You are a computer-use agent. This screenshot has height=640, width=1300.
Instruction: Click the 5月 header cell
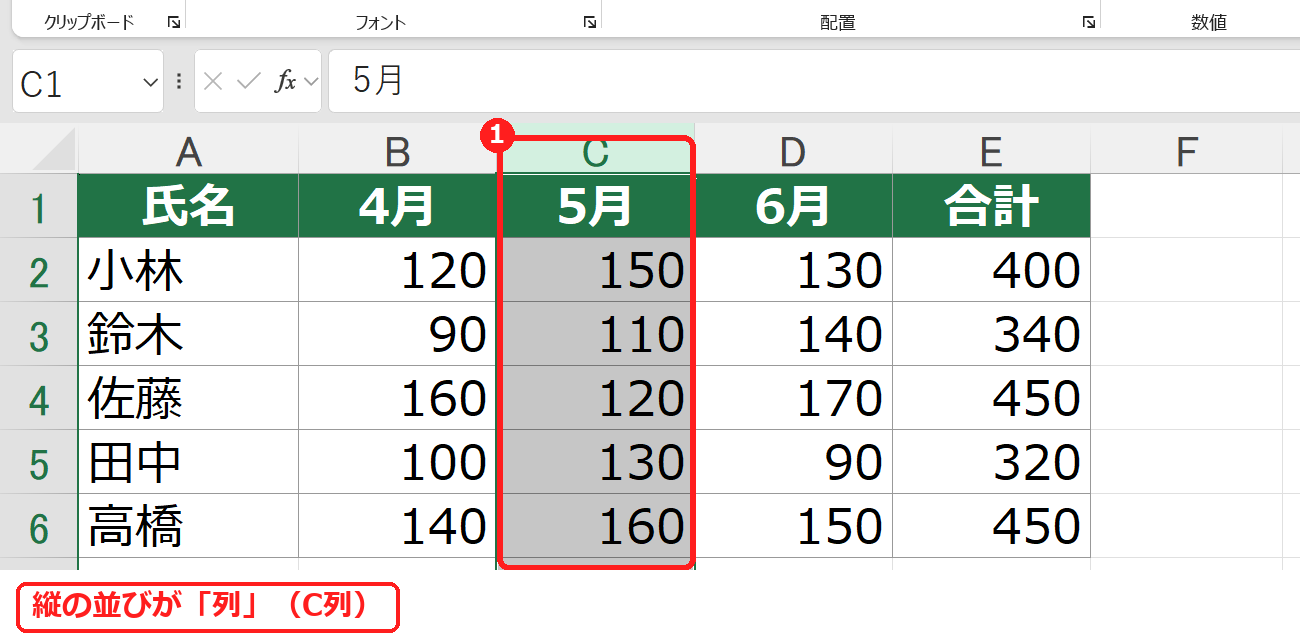[596, 206]
